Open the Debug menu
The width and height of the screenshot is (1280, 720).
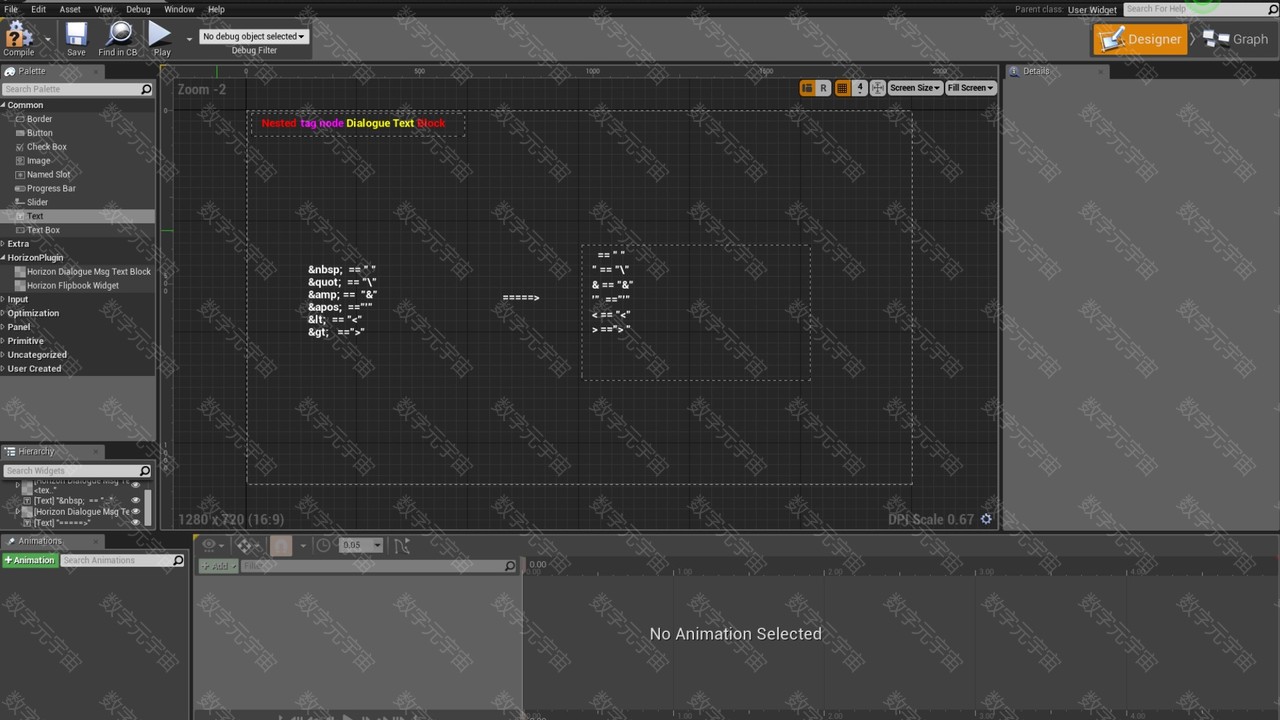(x=138, y=9)
